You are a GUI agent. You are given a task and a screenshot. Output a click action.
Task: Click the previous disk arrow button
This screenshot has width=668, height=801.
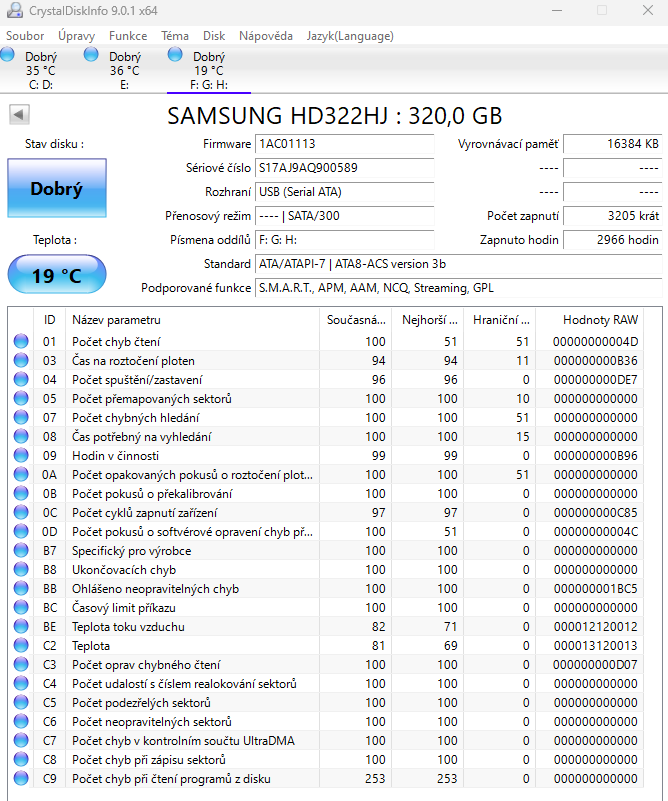19,115
